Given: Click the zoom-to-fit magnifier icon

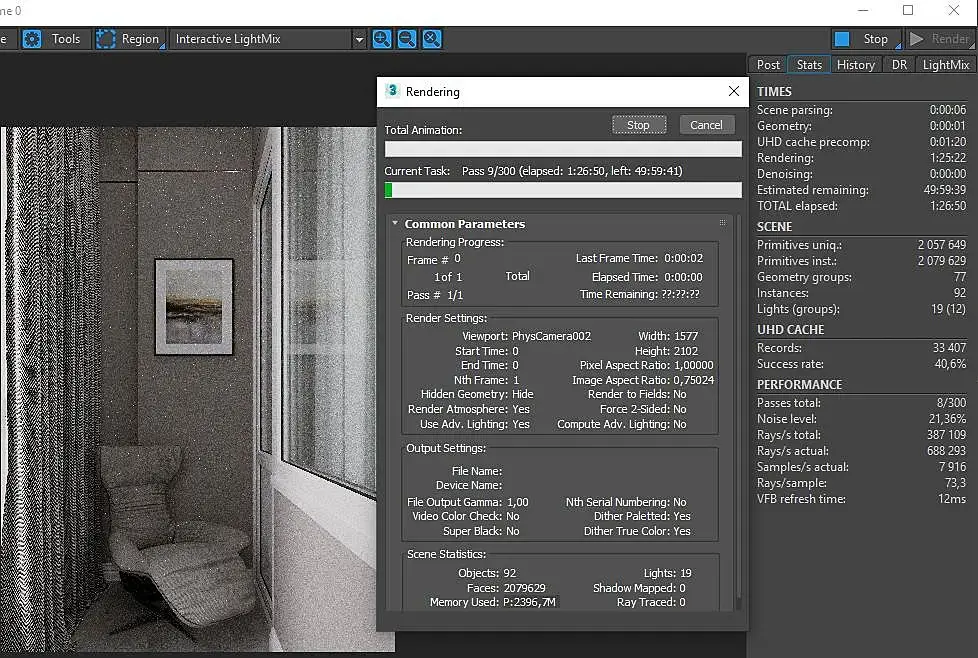Looking at the screenshot, I should coord(432,39).
